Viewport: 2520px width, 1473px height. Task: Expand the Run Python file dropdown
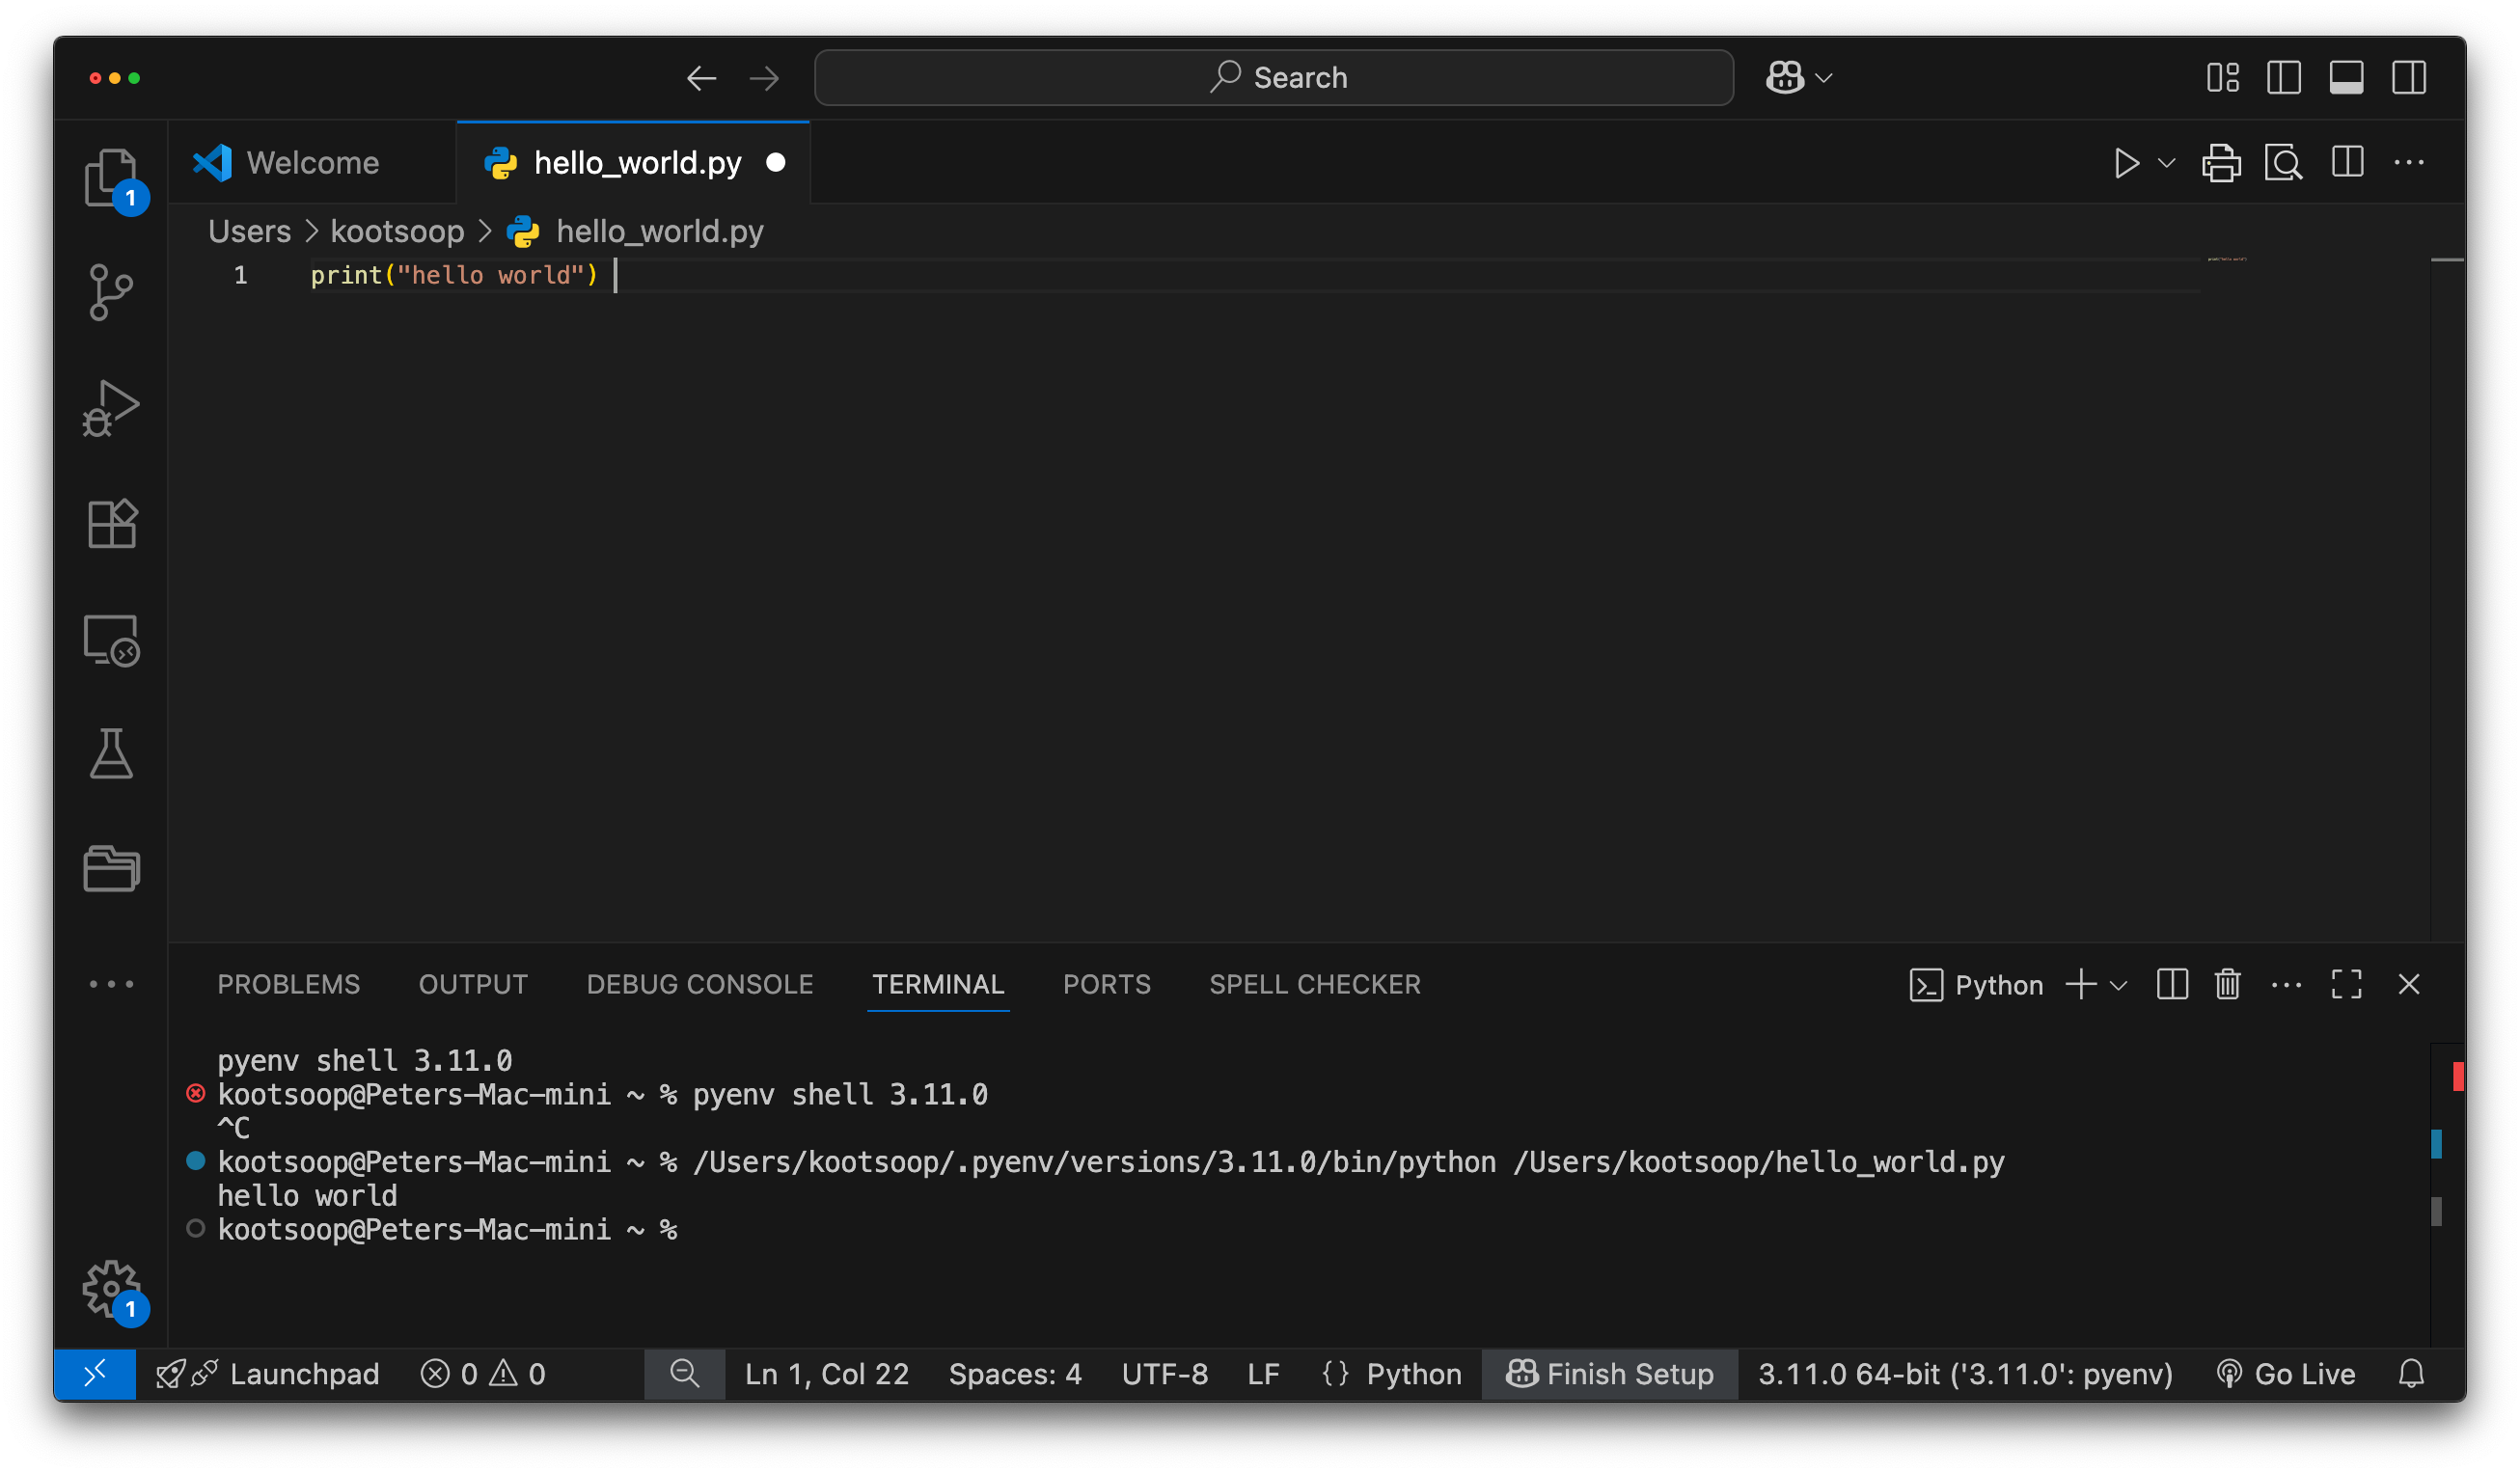pos(2167,163)
